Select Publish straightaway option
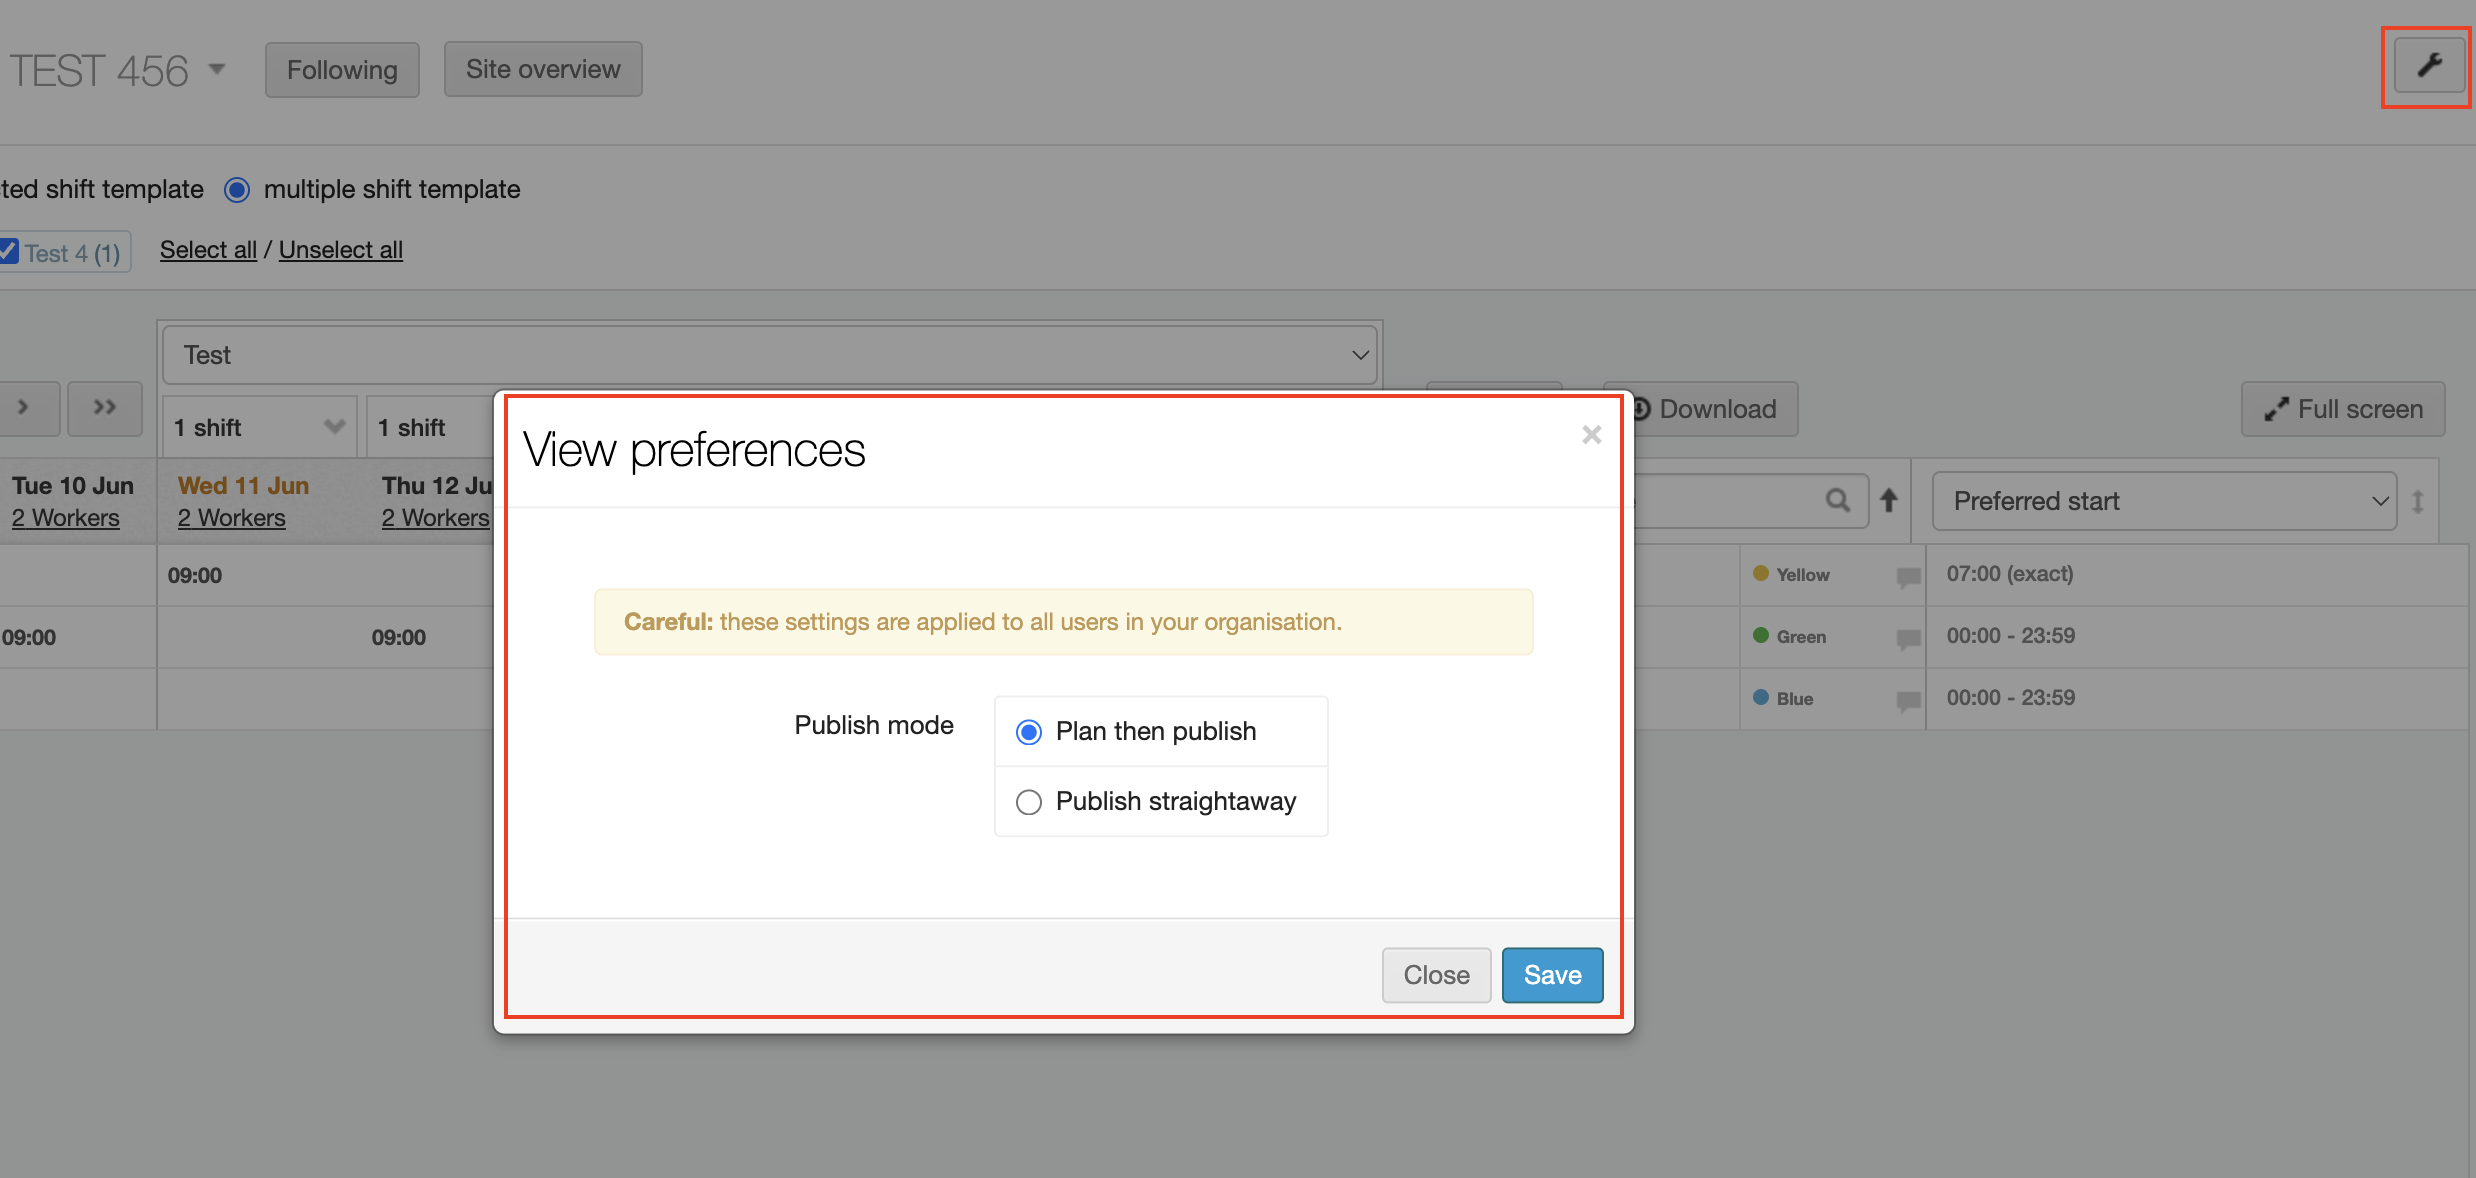2476x1178 pixels. point(1029,802)
